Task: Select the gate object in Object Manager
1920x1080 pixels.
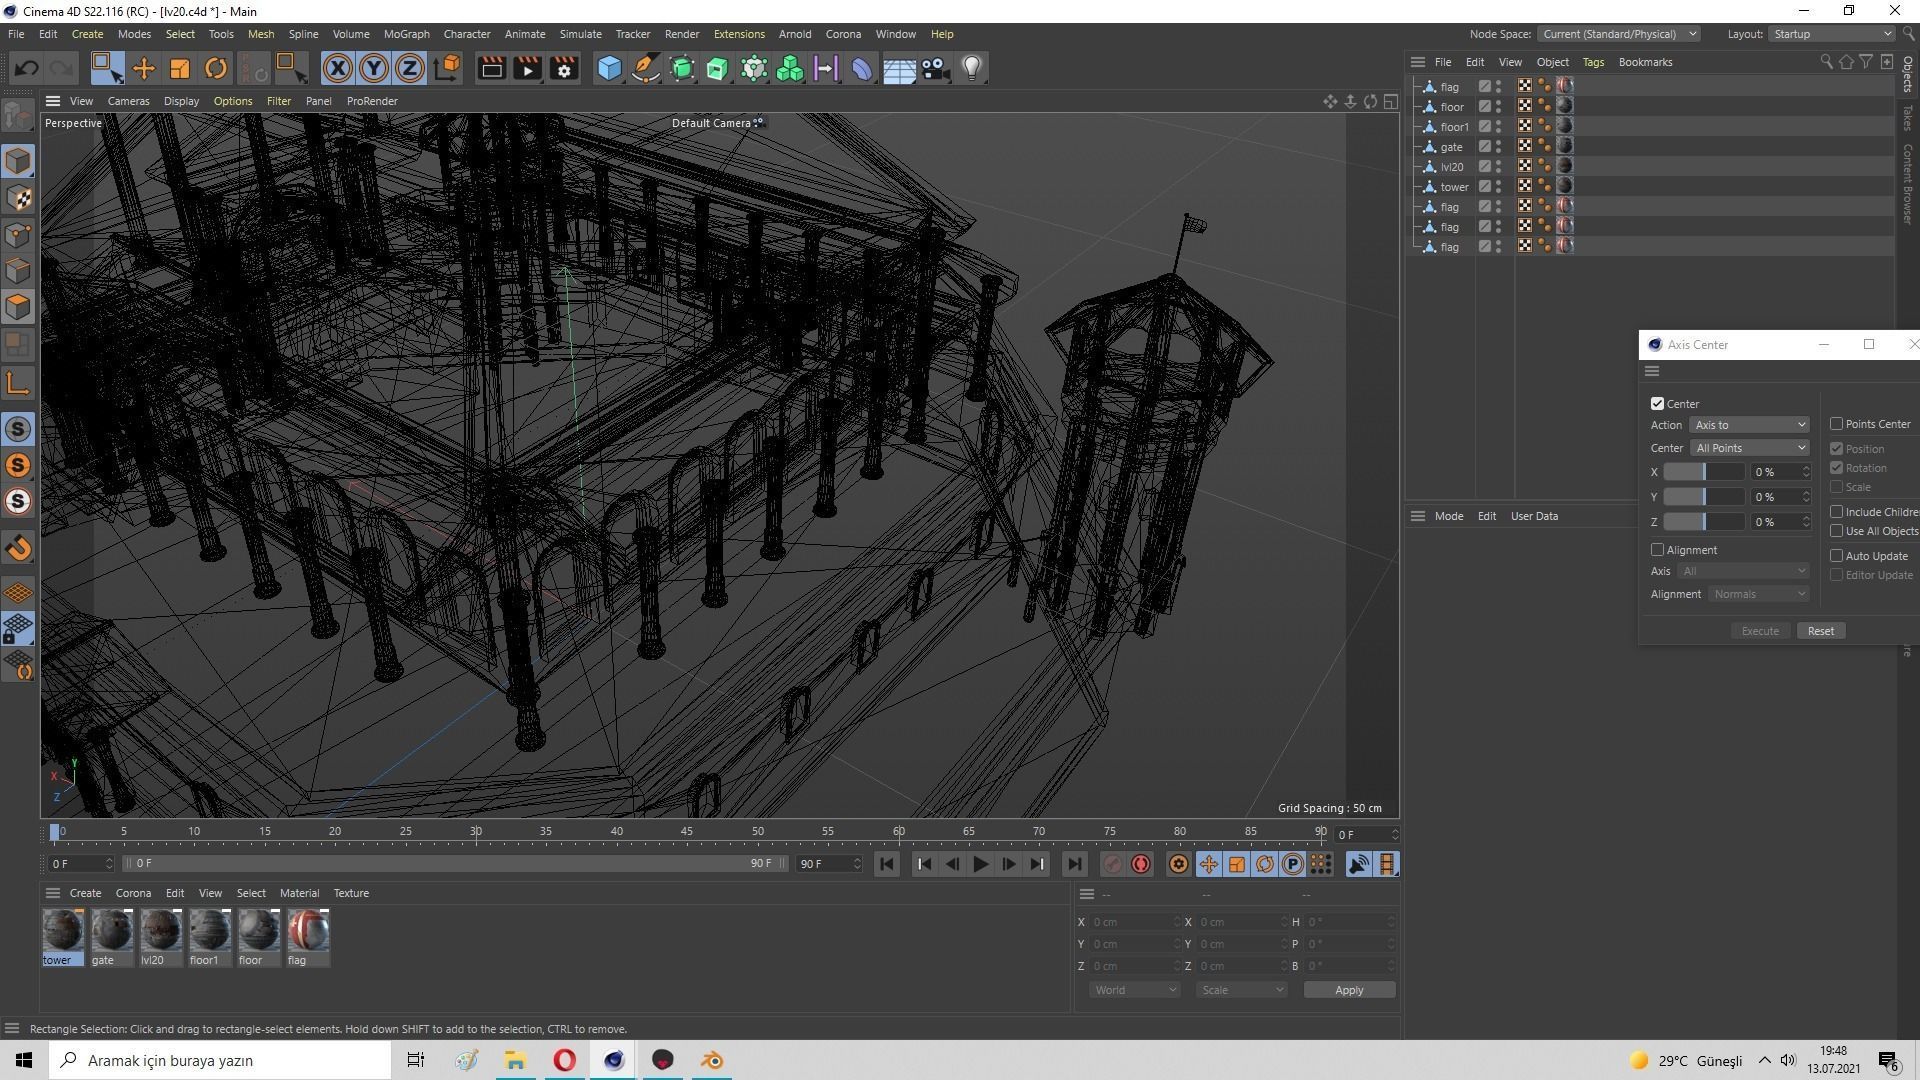Action: point(1451,147)
